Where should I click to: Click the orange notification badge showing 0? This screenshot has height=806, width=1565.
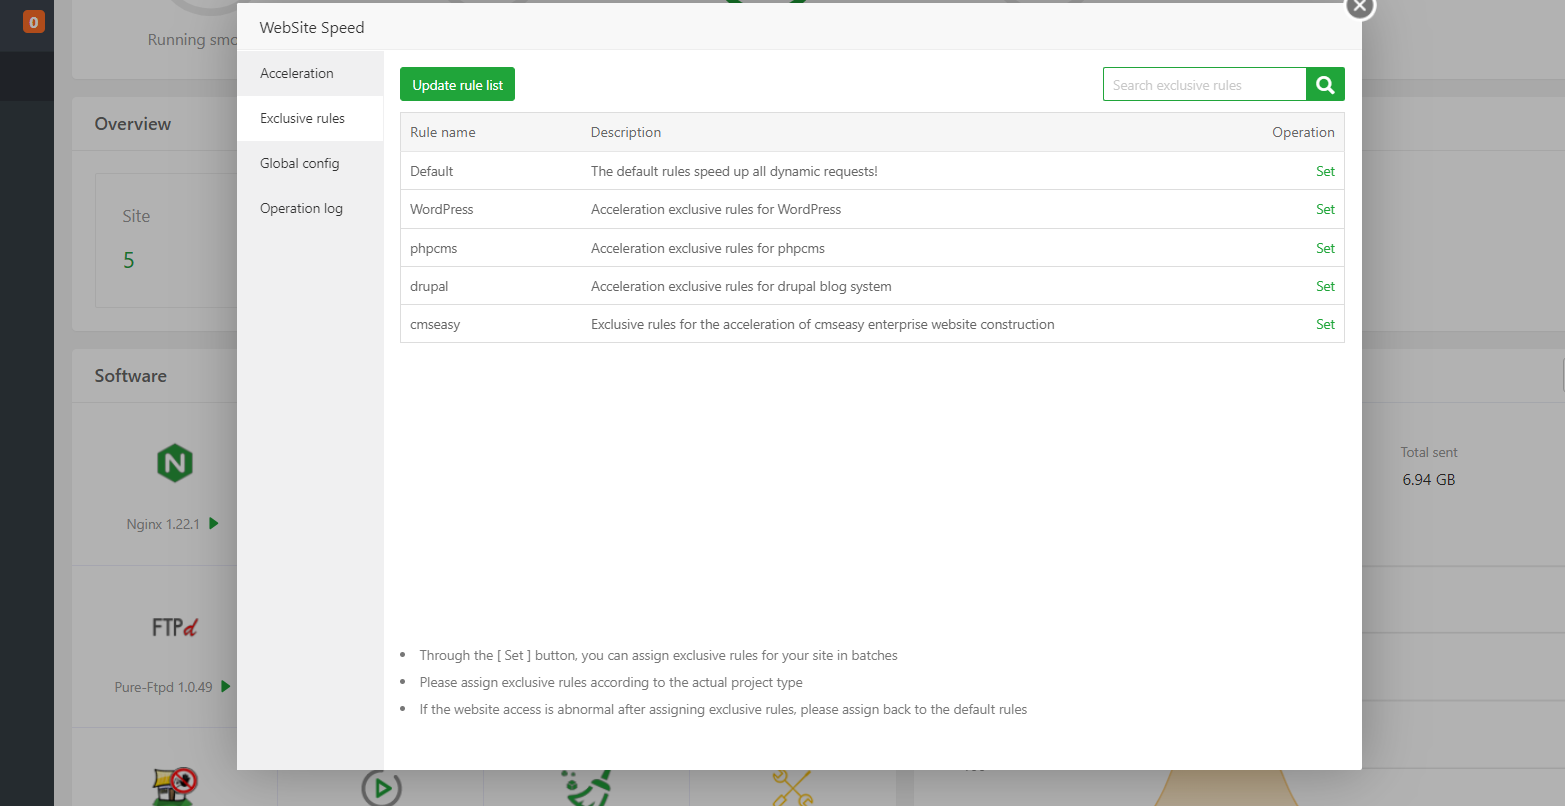(34, 22)
